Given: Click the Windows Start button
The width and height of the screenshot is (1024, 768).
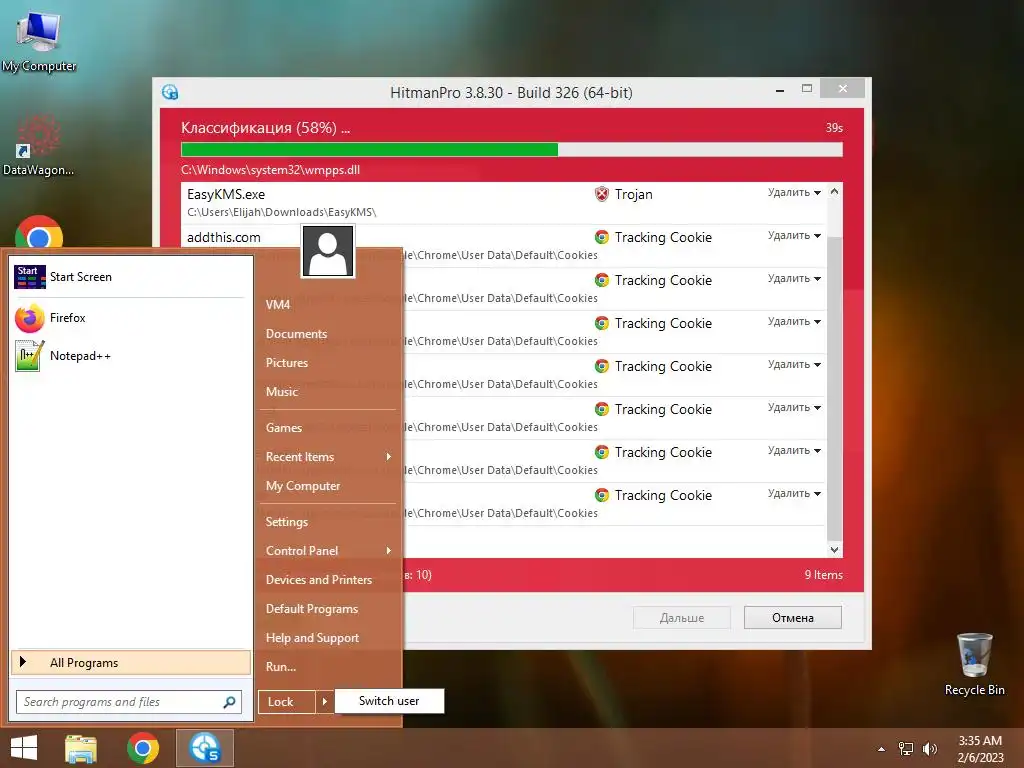Looking at the screenshot, I should click(x=24, y=748).
